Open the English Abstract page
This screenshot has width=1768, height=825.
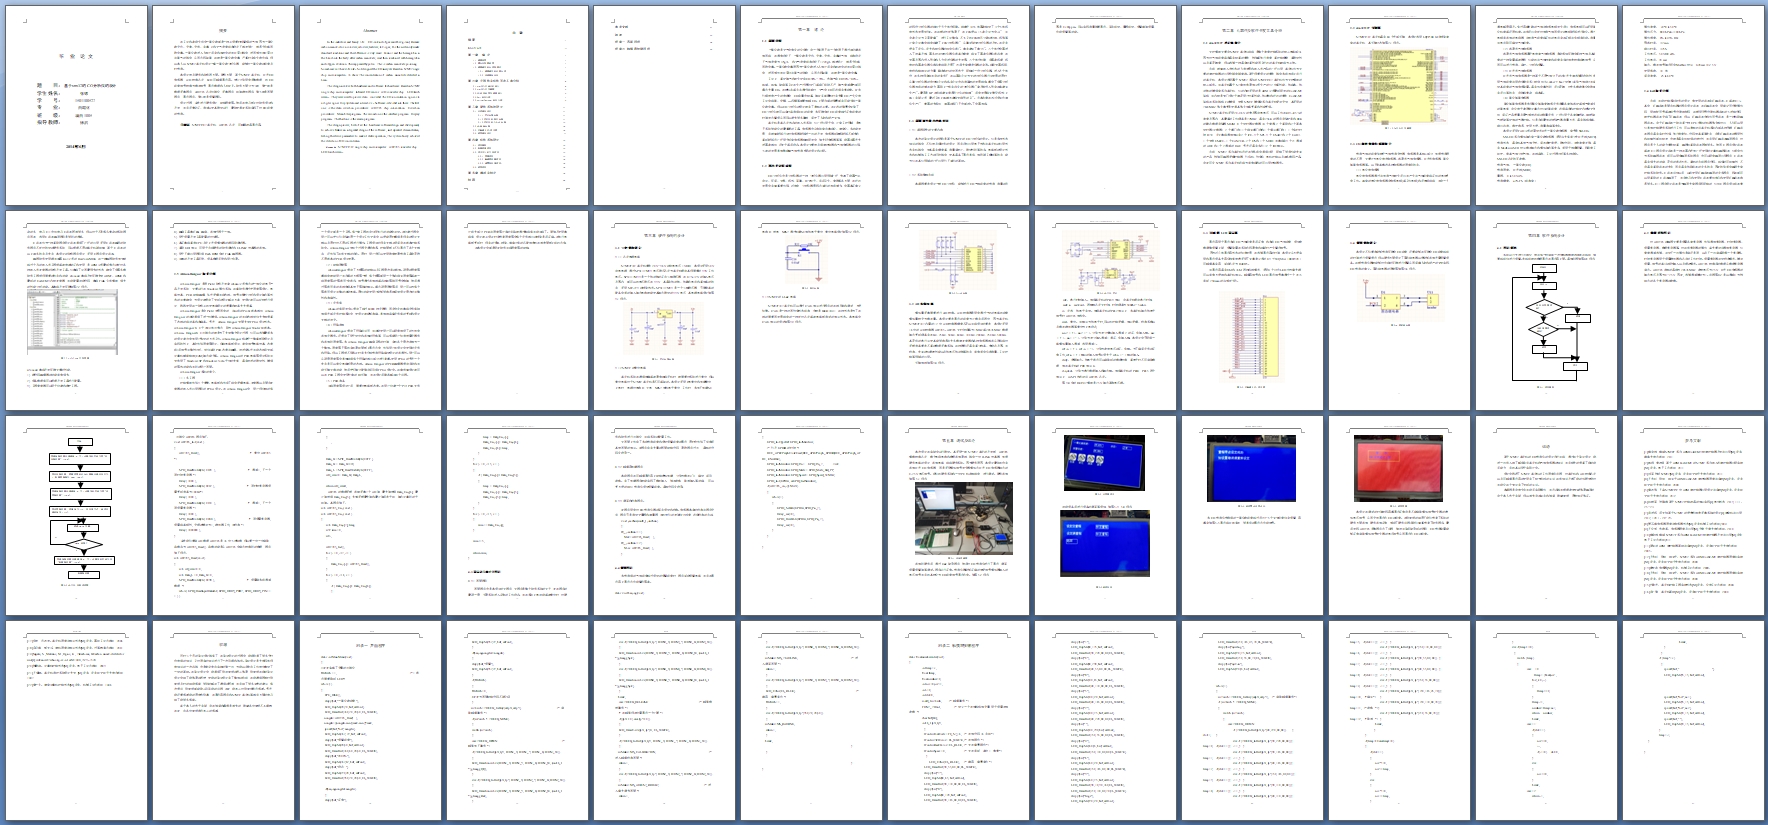point(370,106)
